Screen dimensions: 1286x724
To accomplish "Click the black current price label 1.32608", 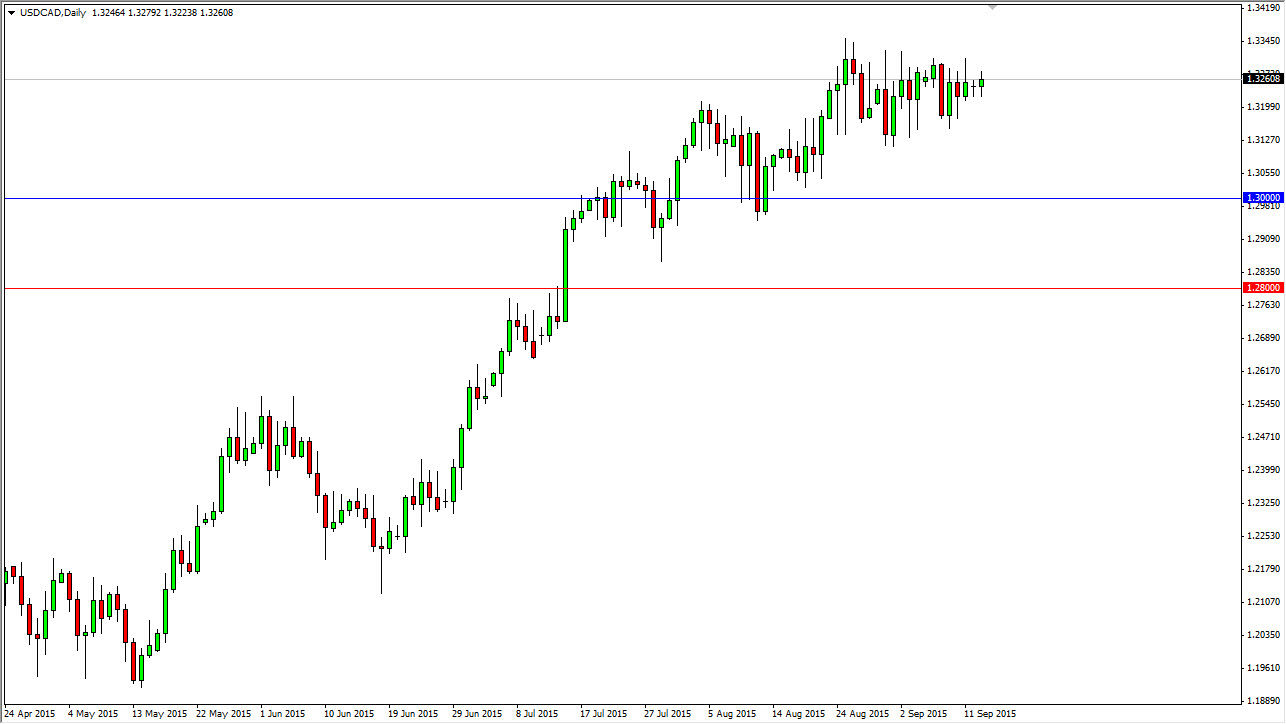I will click(x=1263, y=78).
